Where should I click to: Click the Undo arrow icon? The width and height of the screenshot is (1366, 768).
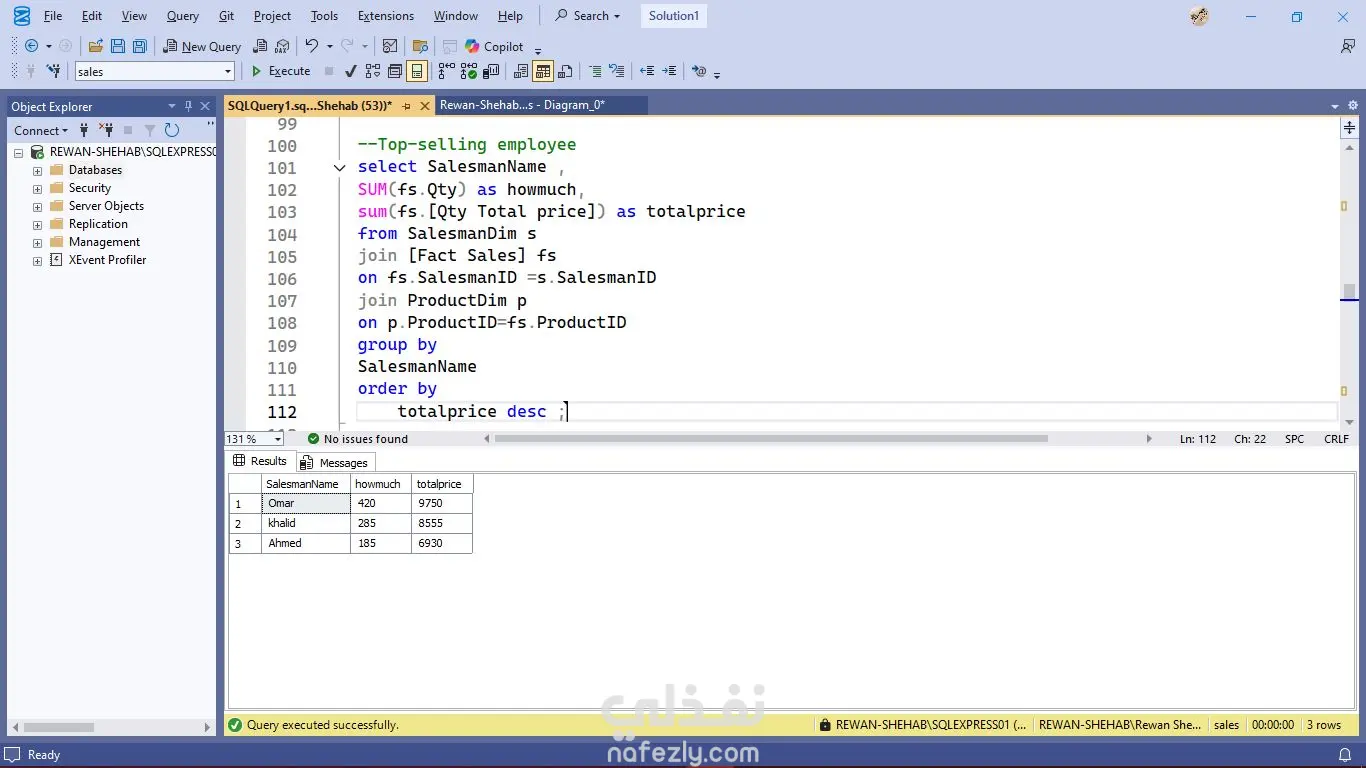[x=311, y=46]
